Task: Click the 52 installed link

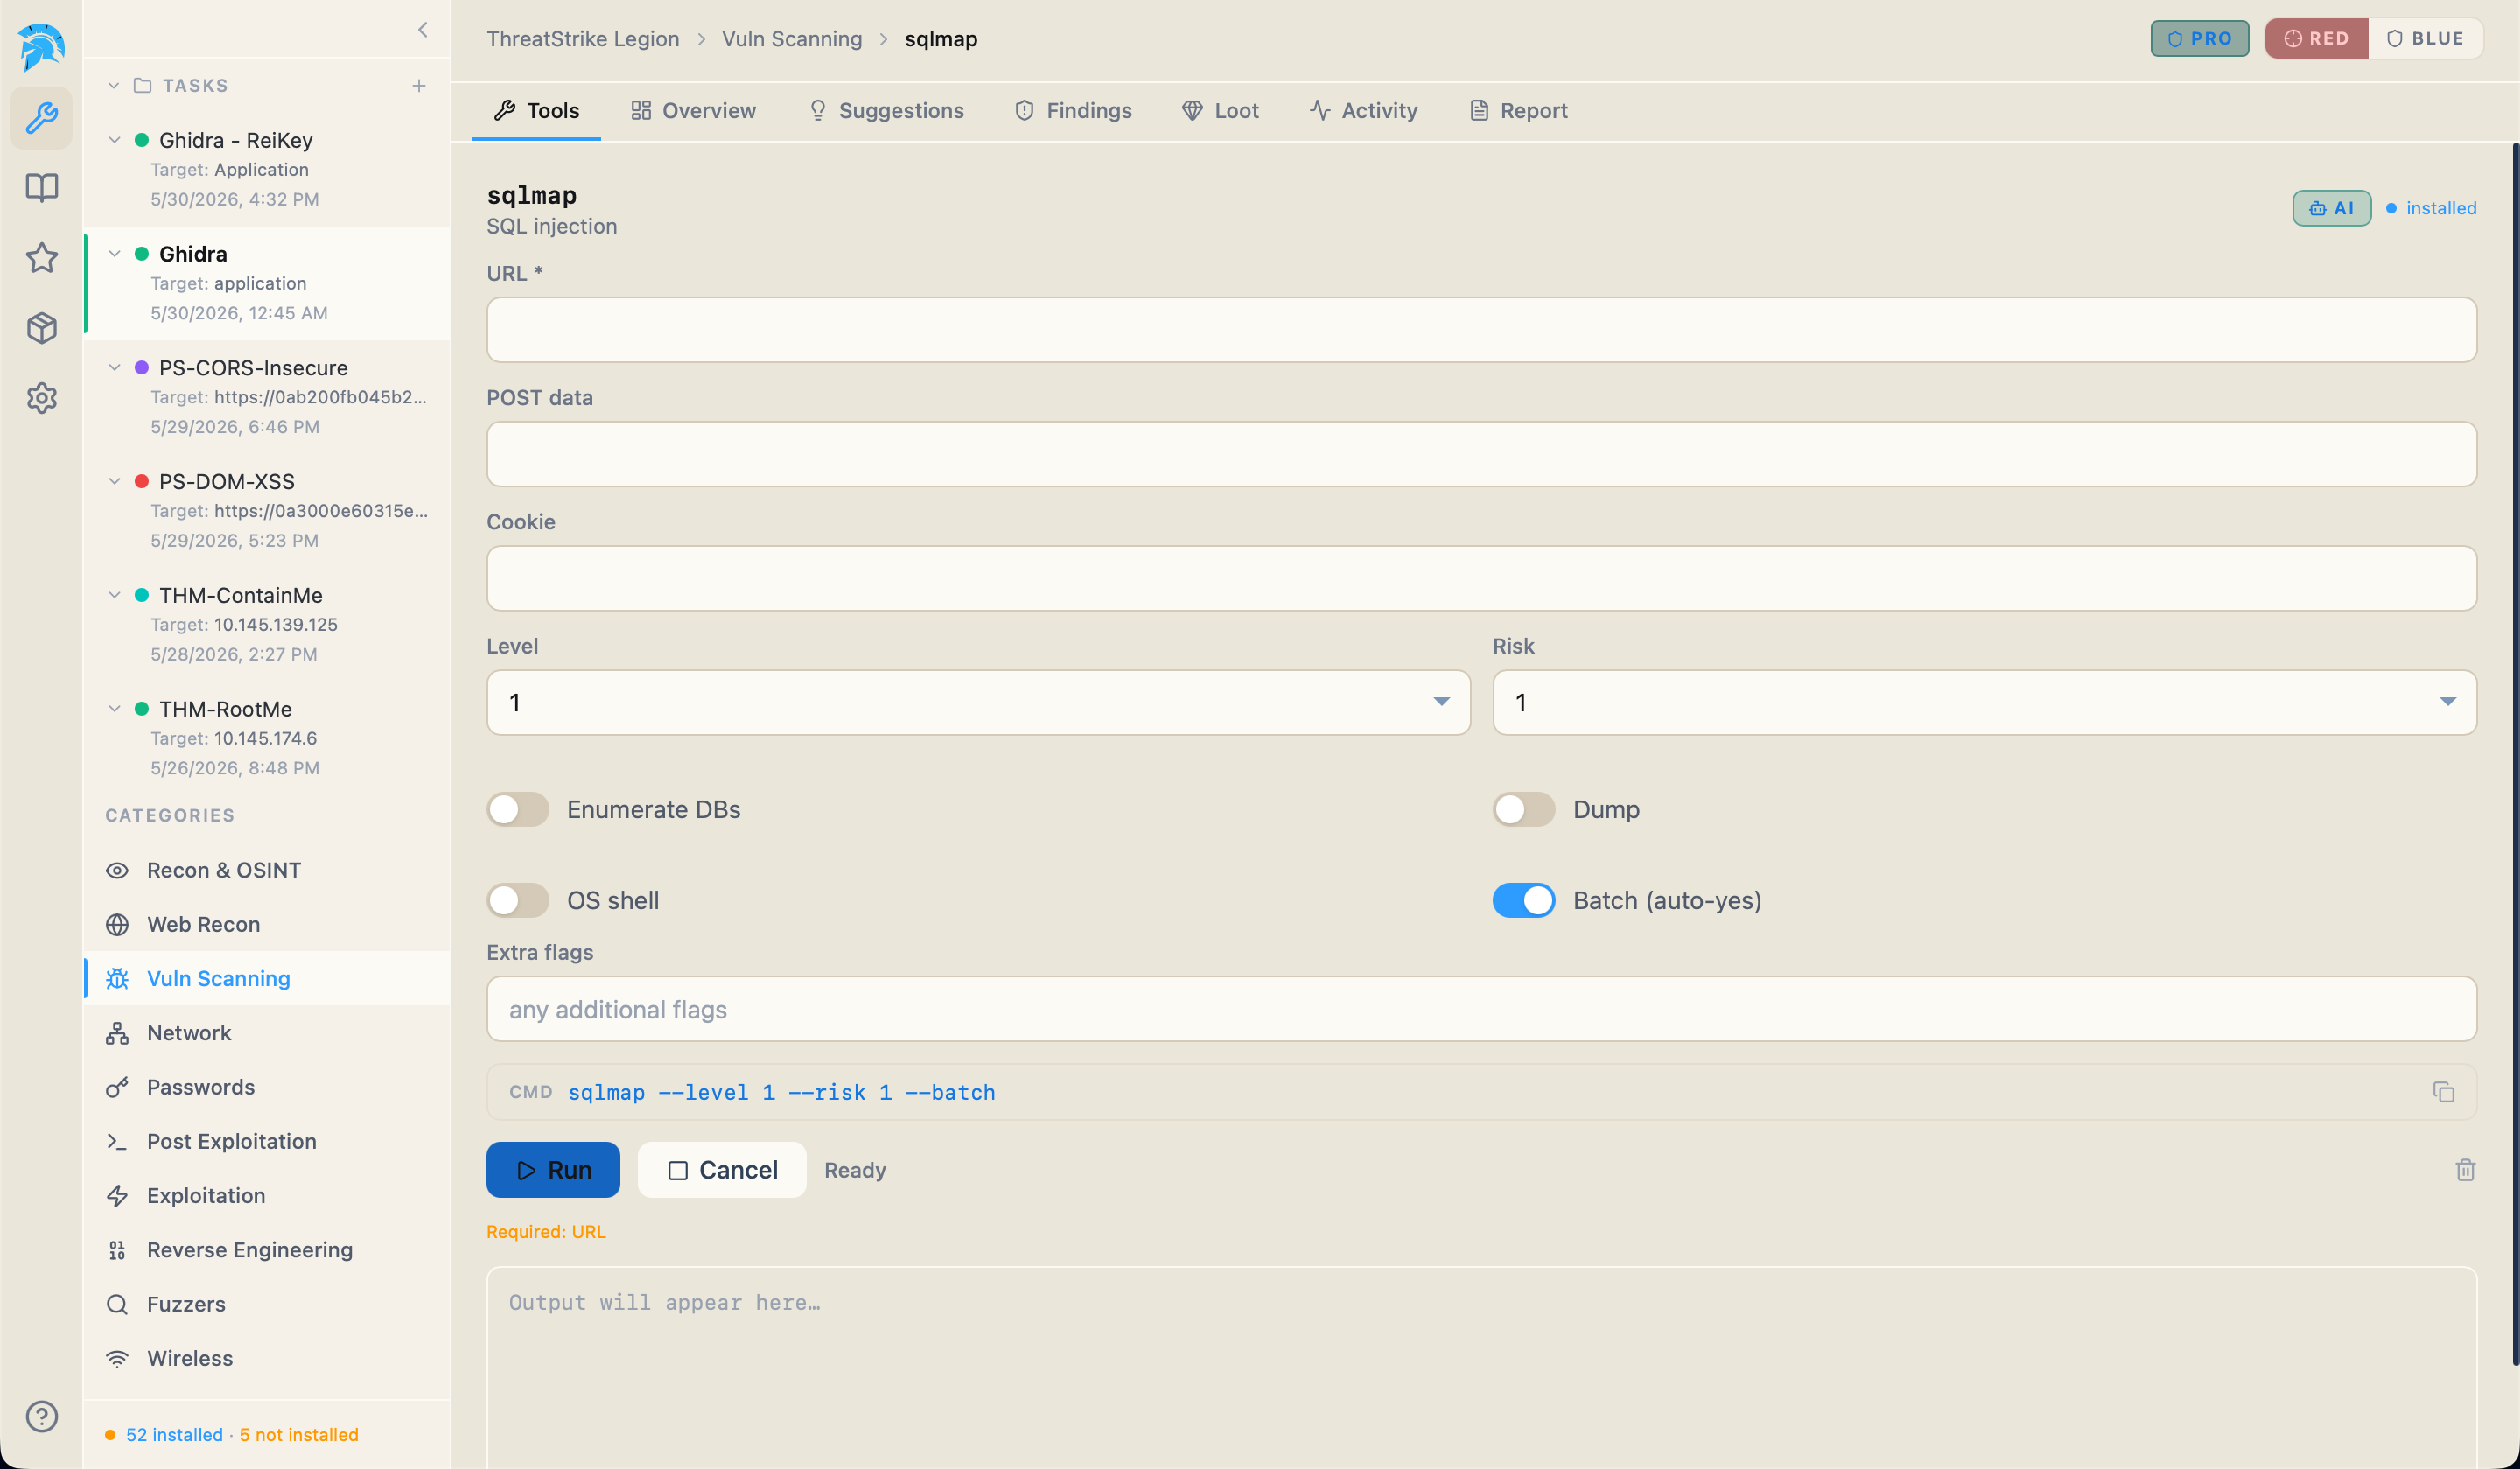Action: point(174,1434)
